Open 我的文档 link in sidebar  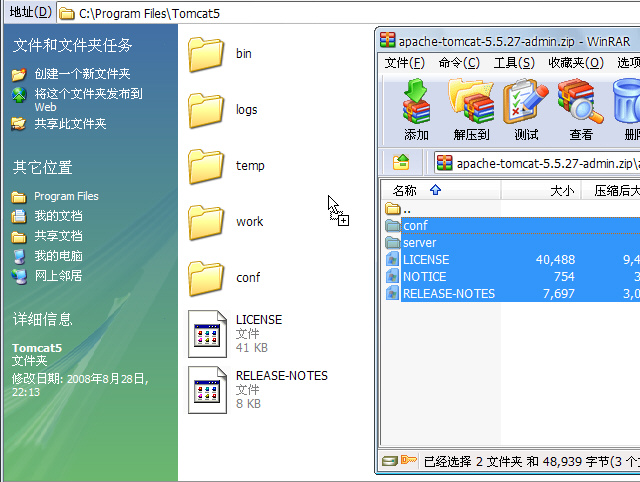58,216
